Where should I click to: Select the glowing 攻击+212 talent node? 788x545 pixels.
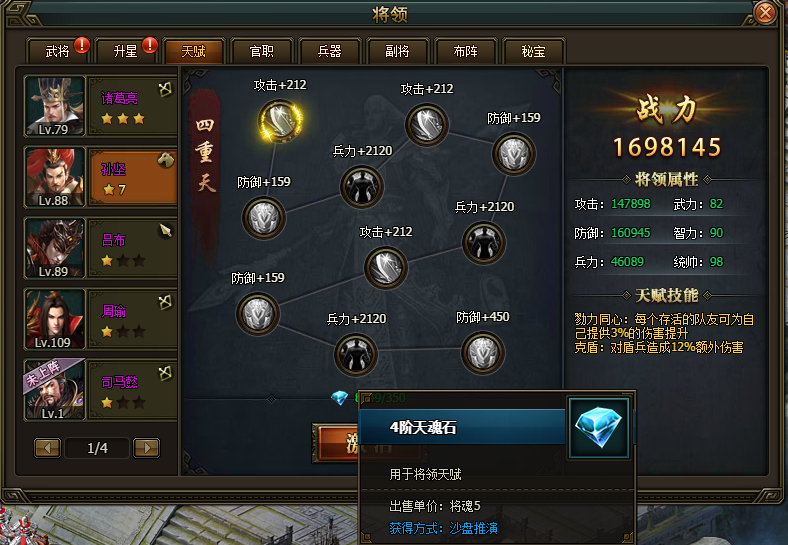pyautogui.click(x=280, y=121)
